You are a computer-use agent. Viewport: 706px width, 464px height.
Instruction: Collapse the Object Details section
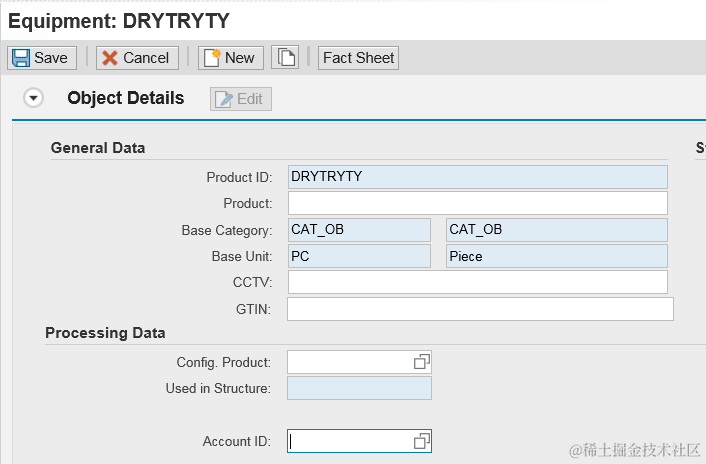[34, 98]
